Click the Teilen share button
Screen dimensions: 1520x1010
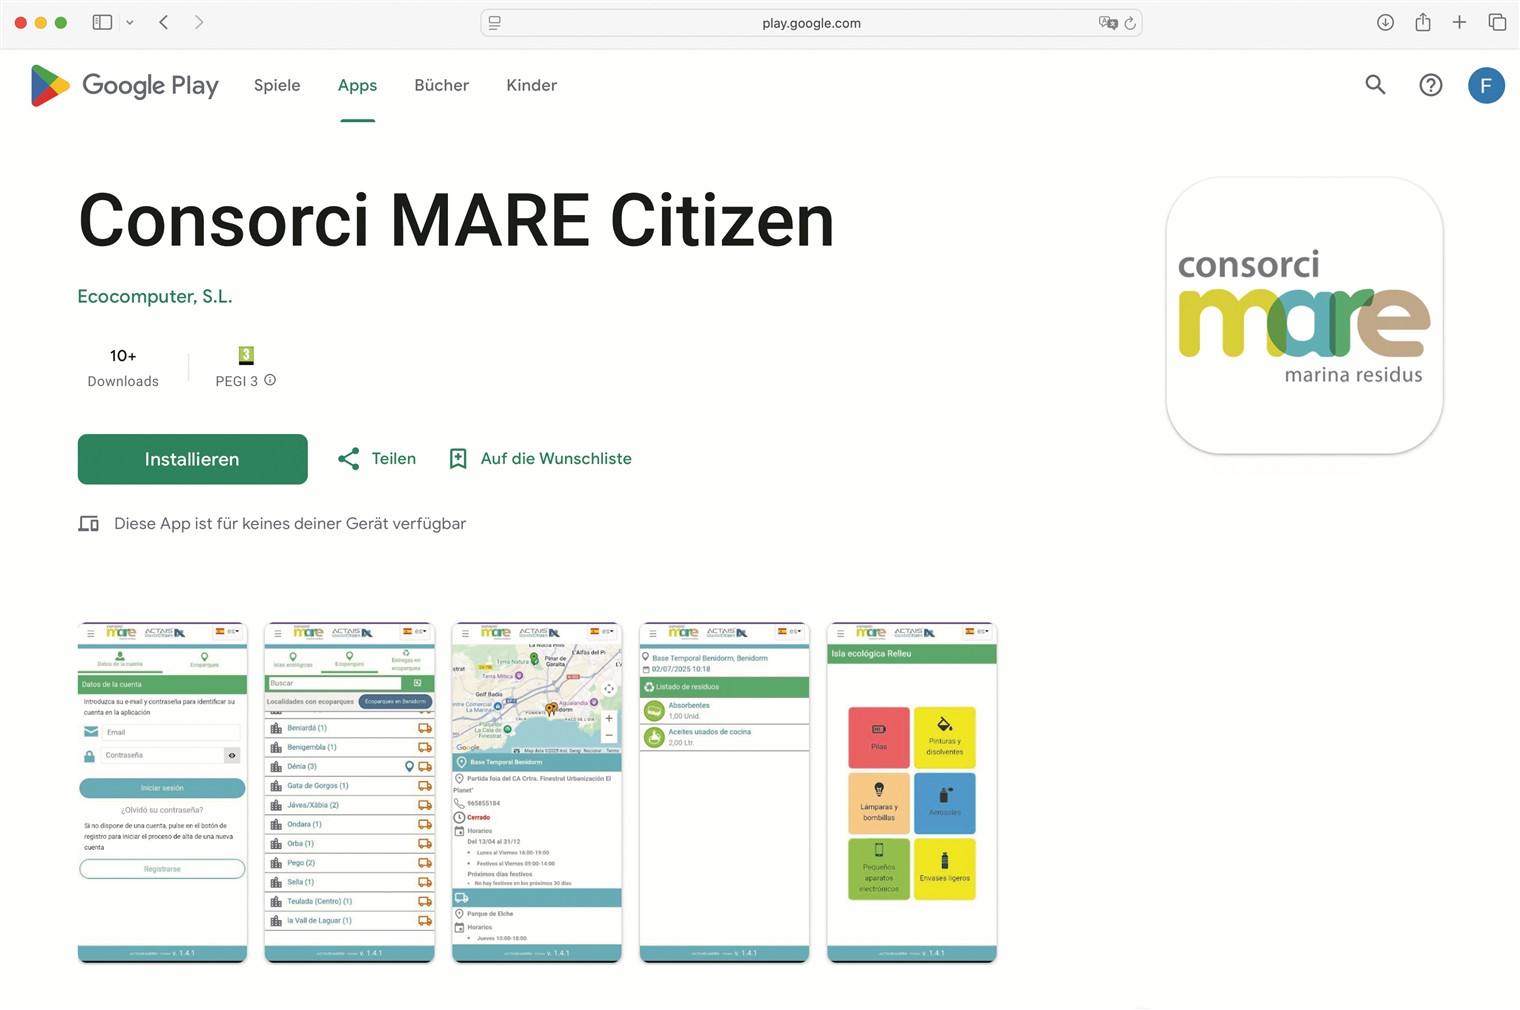tap(377, 459)
